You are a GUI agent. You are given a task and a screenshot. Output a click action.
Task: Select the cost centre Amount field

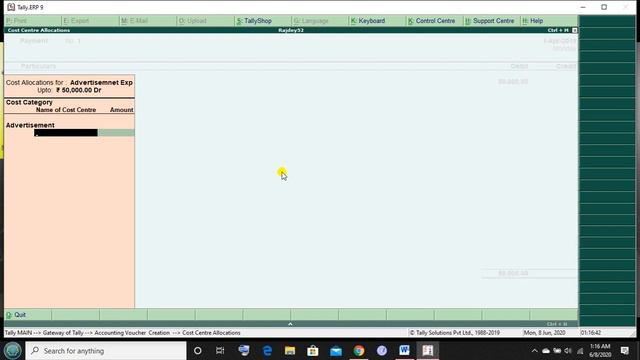(116, 133)
